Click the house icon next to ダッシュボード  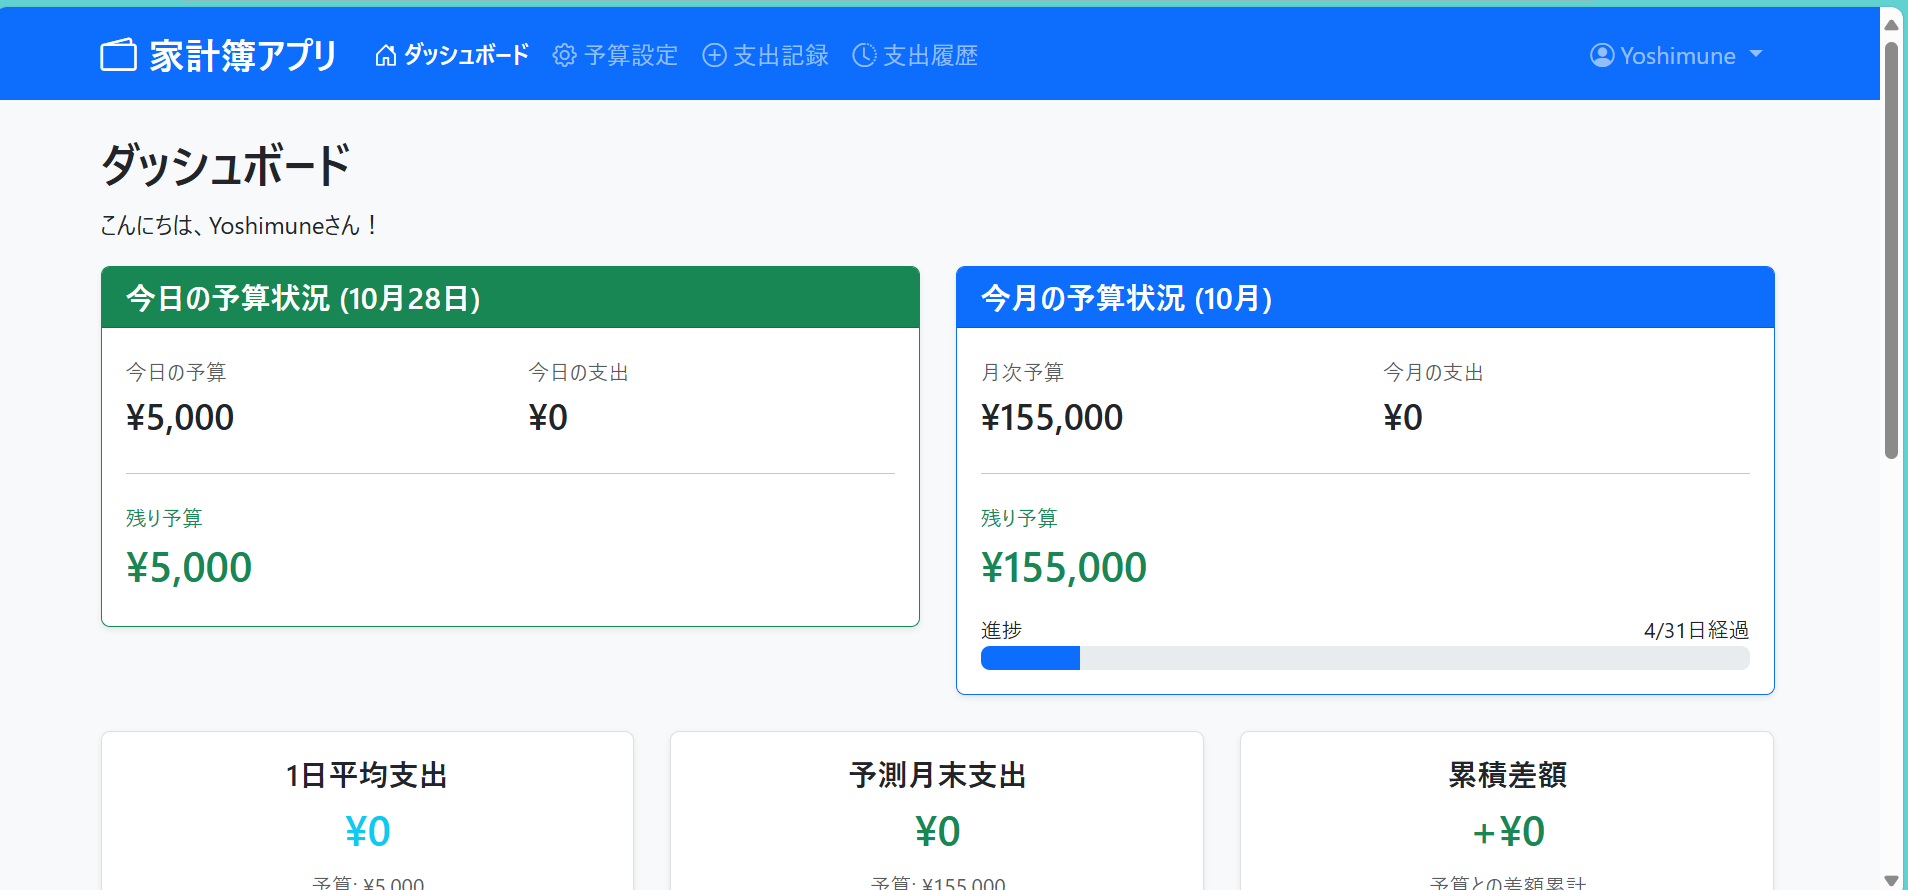[386, 55]
